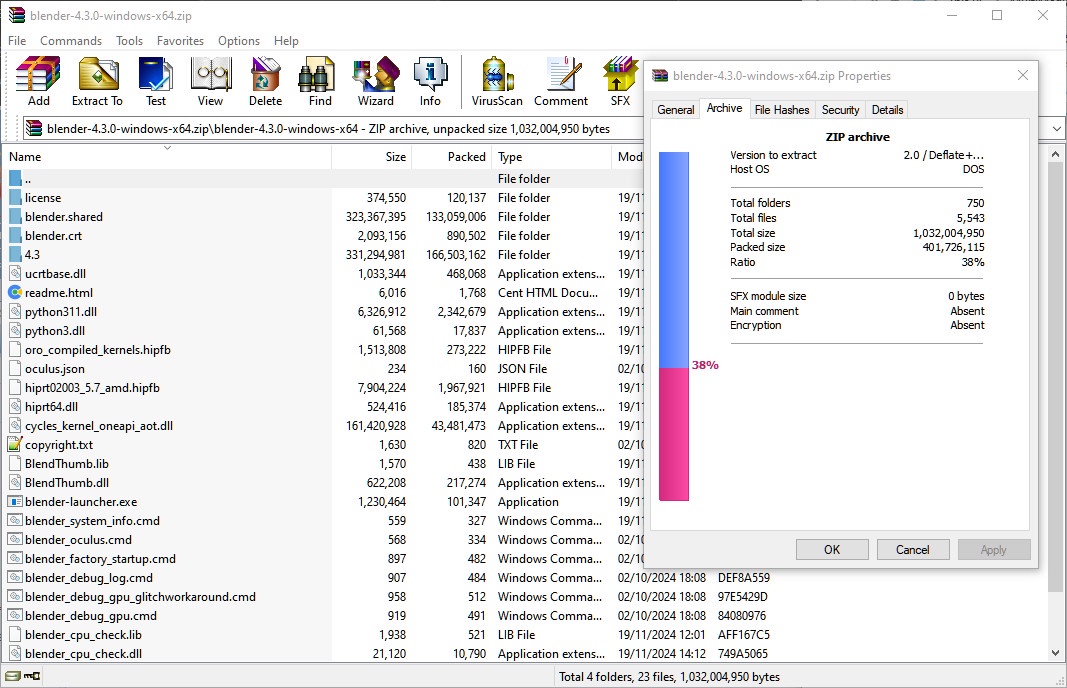This screenshot has width=1067, height=688.
Task: Open the Help menu
Action: [286, 41]
